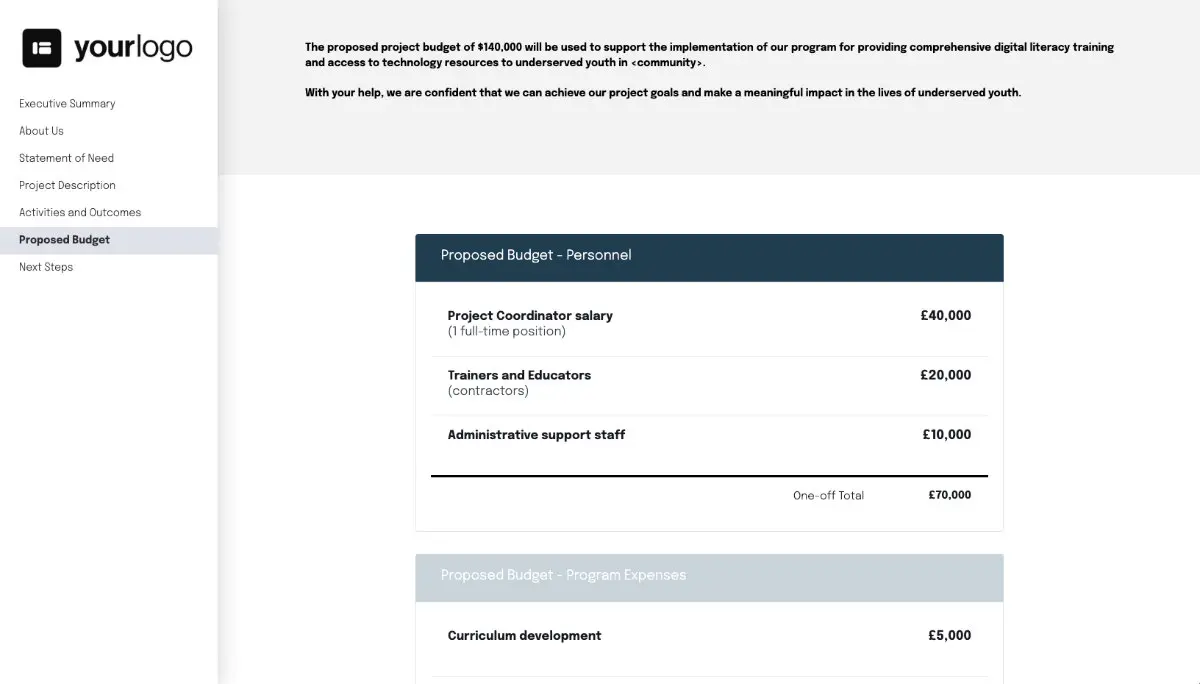Select the Curriculum development line item

pyautogui.click(x=524, y=635)
